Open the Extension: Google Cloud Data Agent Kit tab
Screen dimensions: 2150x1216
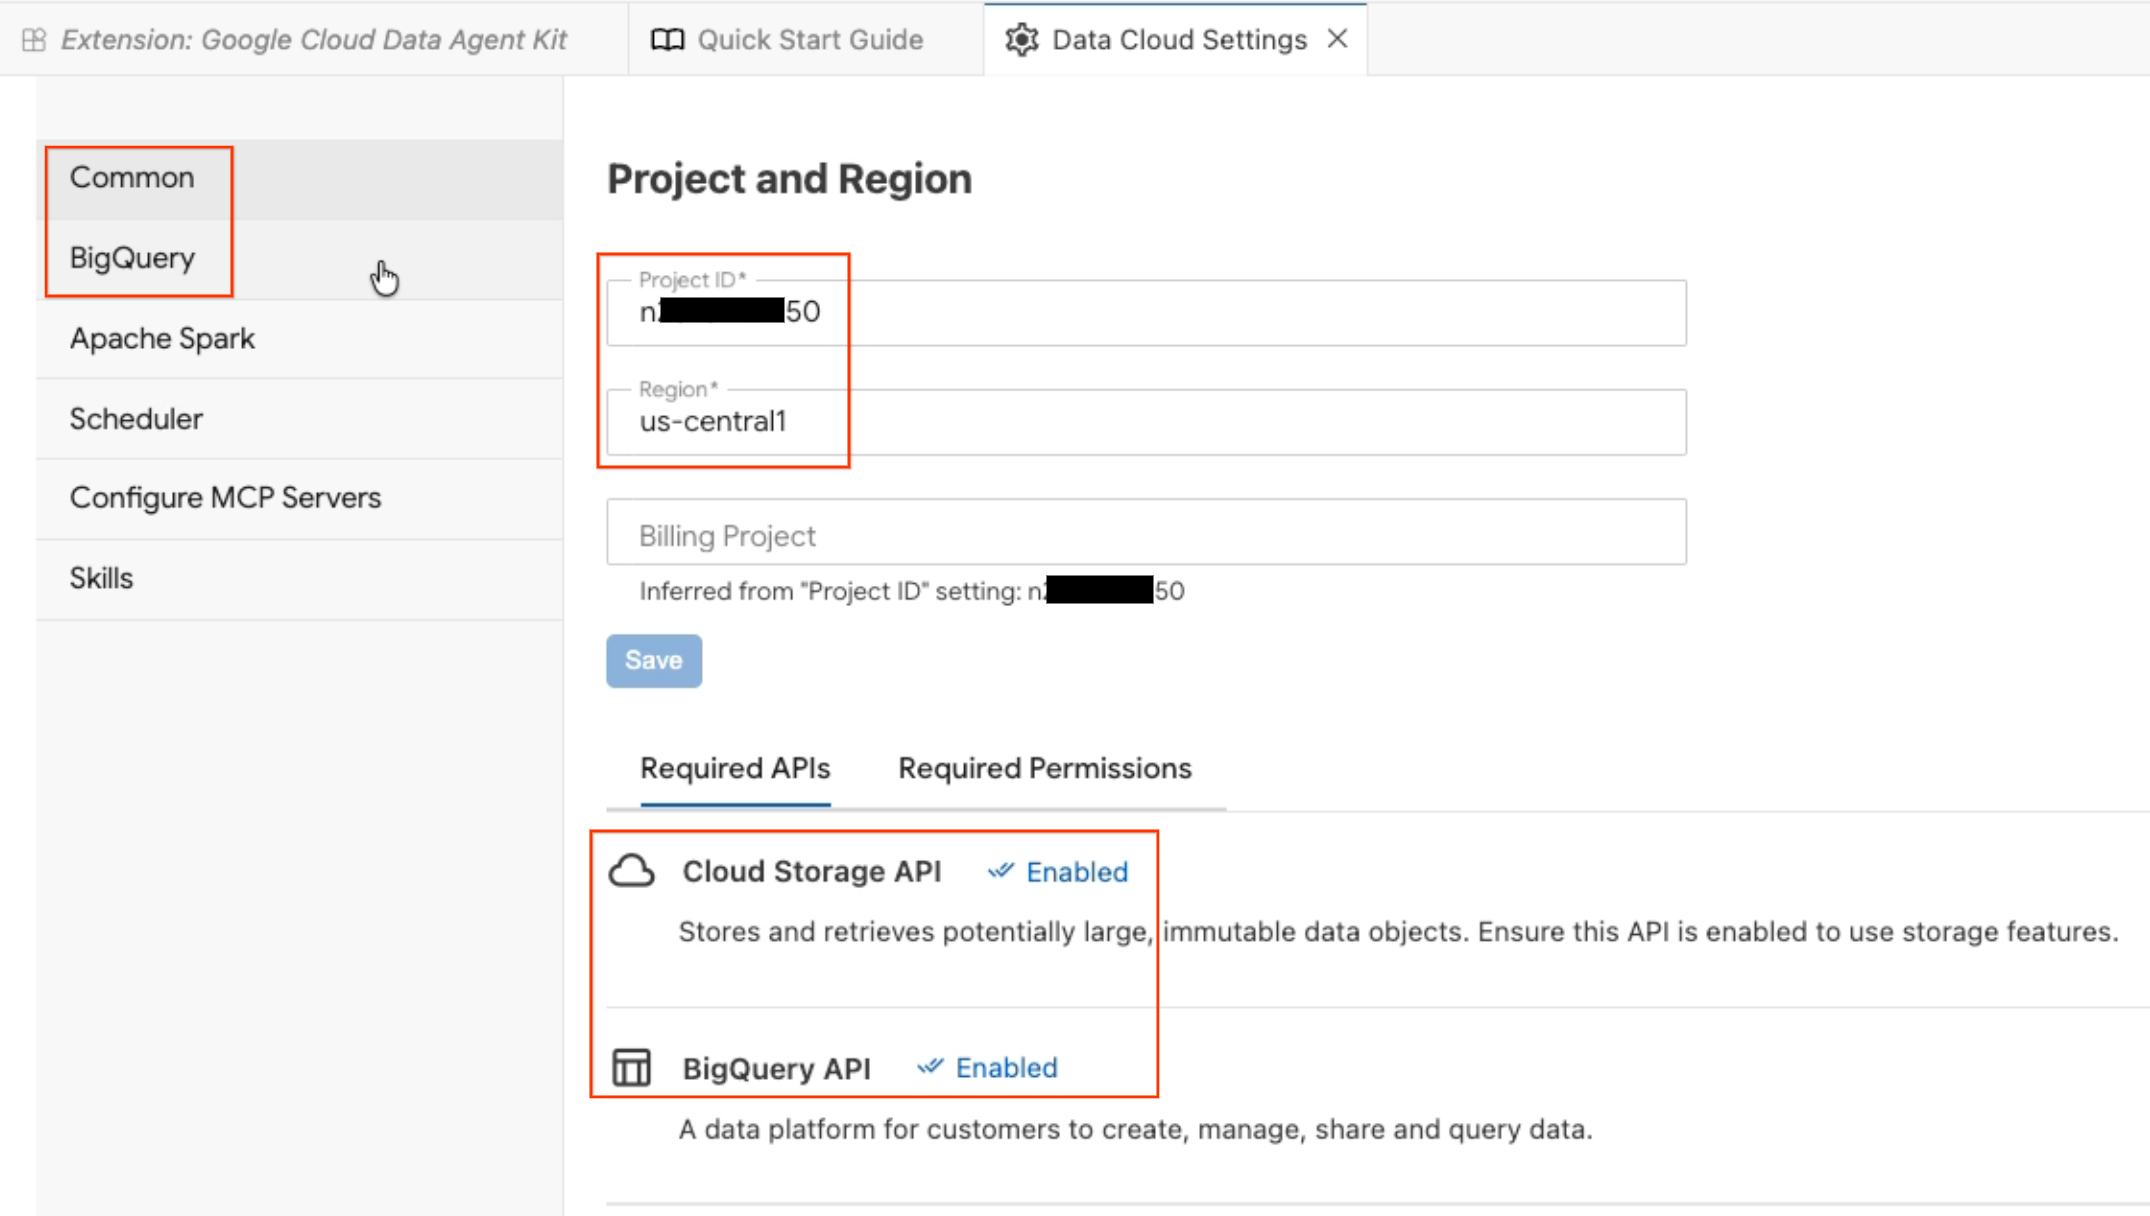pos(314,40)
